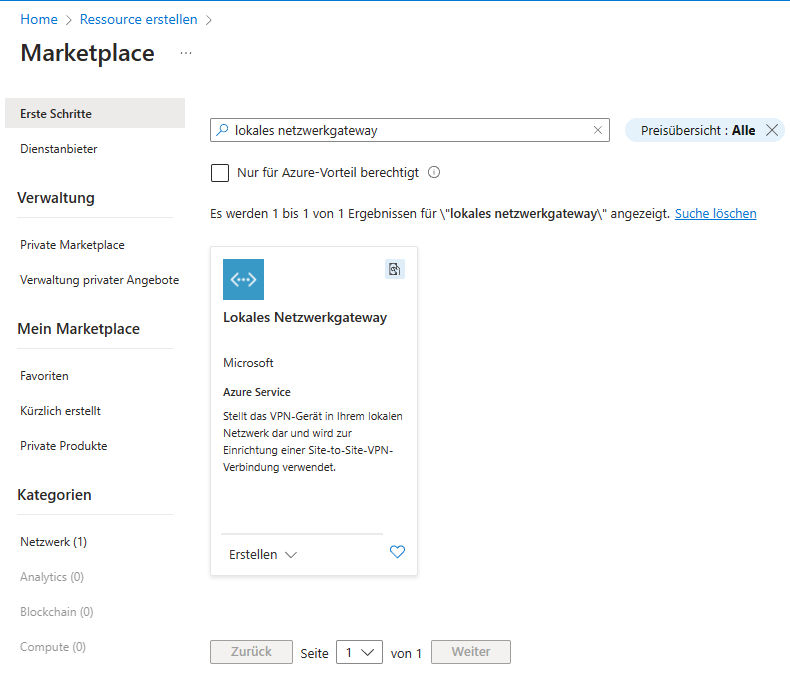Click the Suche löschen link
This screenshot has width=790, height=677.
click(x=715, y=214)
